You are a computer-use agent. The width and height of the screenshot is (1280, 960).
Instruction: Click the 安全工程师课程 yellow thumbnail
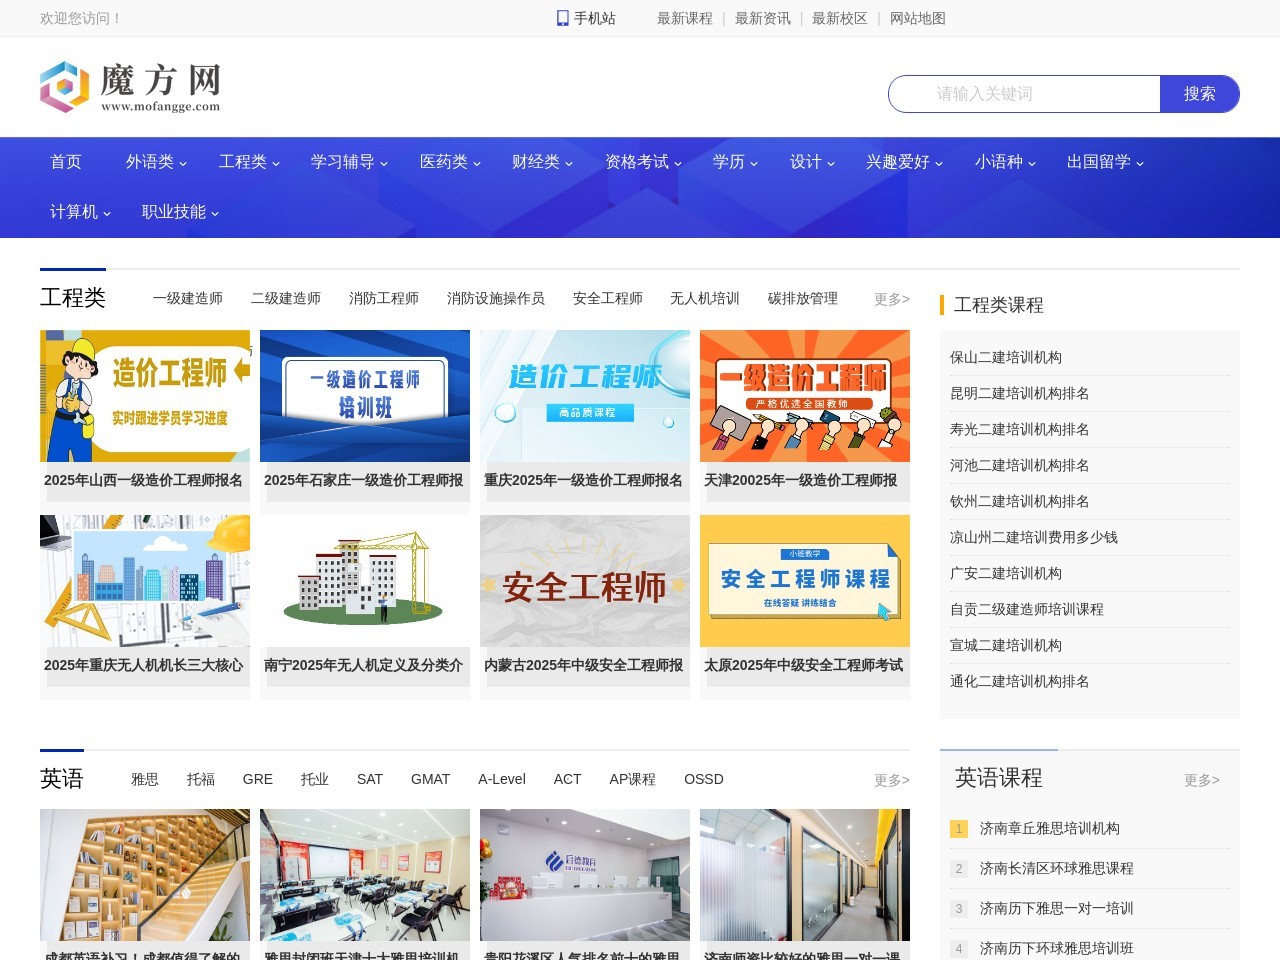(805, 581)
